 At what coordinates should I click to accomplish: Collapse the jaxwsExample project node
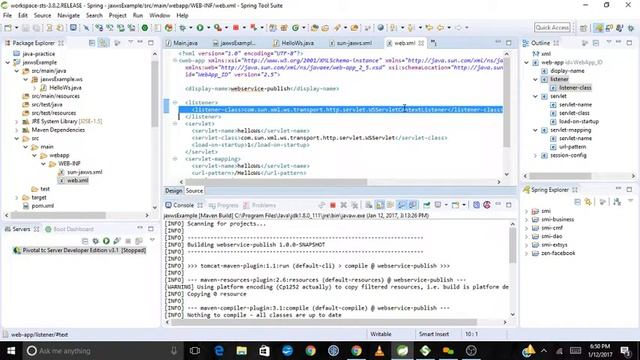click(8, 62)
